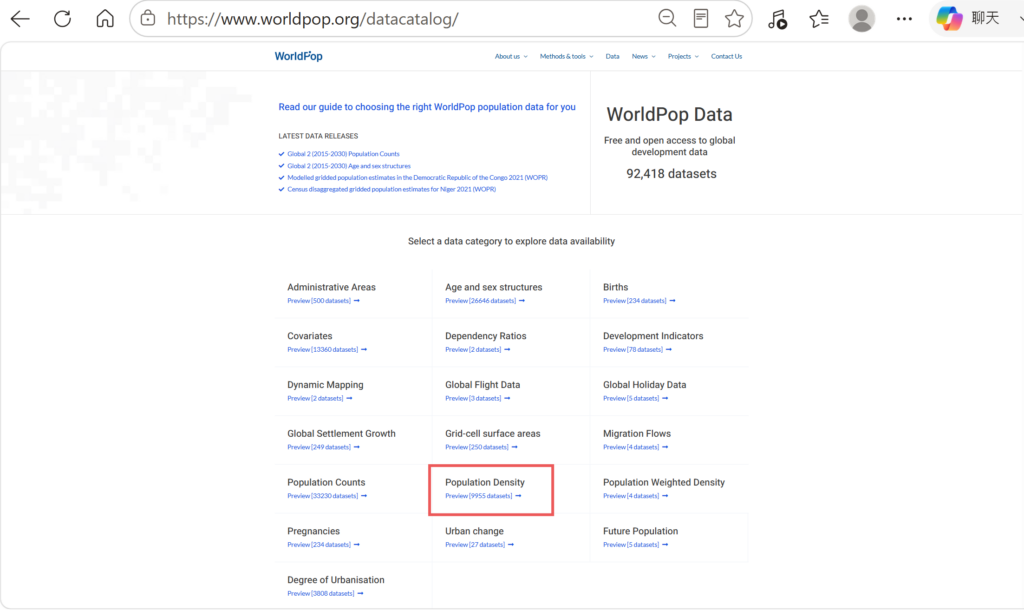
Task: Expand the About us menu
Action: click(x=511, y=56)
